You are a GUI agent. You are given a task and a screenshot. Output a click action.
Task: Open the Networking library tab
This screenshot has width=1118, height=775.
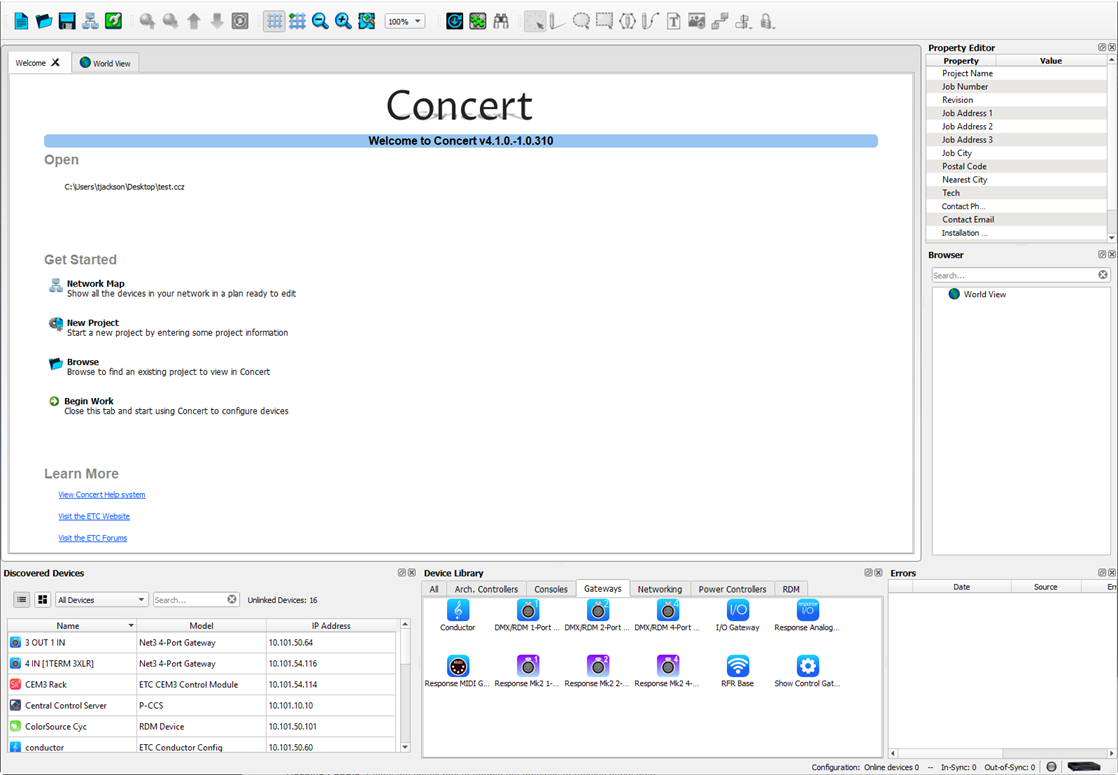660,589
